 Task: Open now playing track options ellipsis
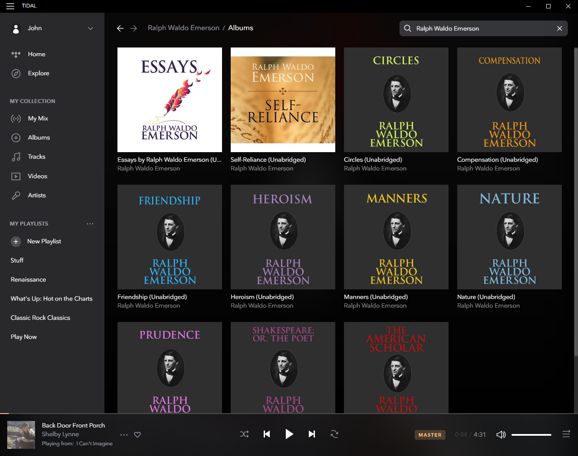pos(124,435)
